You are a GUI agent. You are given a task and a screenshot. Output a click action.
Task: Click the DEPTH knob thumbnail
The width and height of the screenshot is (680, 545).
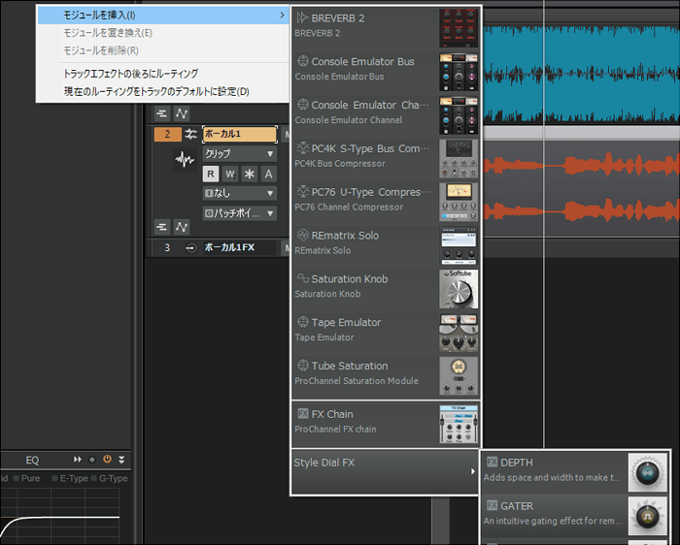tap(647, 472)
